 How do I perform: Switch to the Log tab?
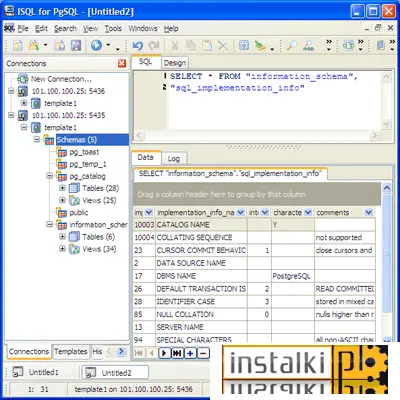pyautogui.click(x=174, y=159)
